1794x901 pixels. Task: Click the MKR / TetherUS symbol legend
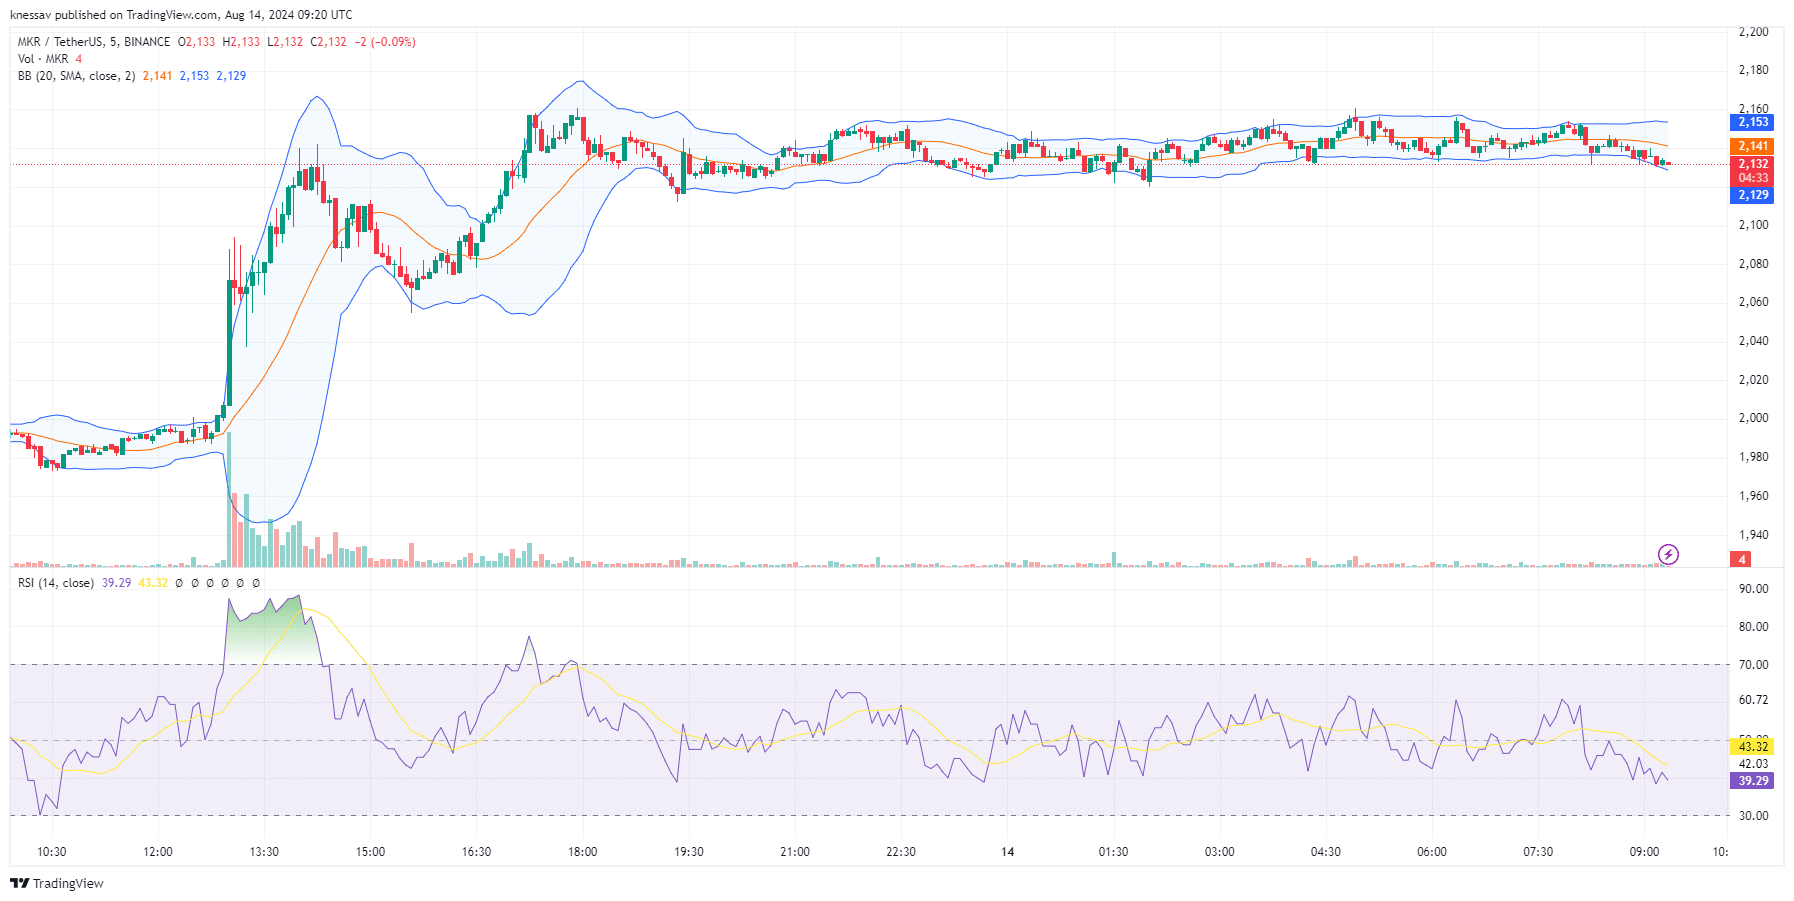tap(94, 42)
